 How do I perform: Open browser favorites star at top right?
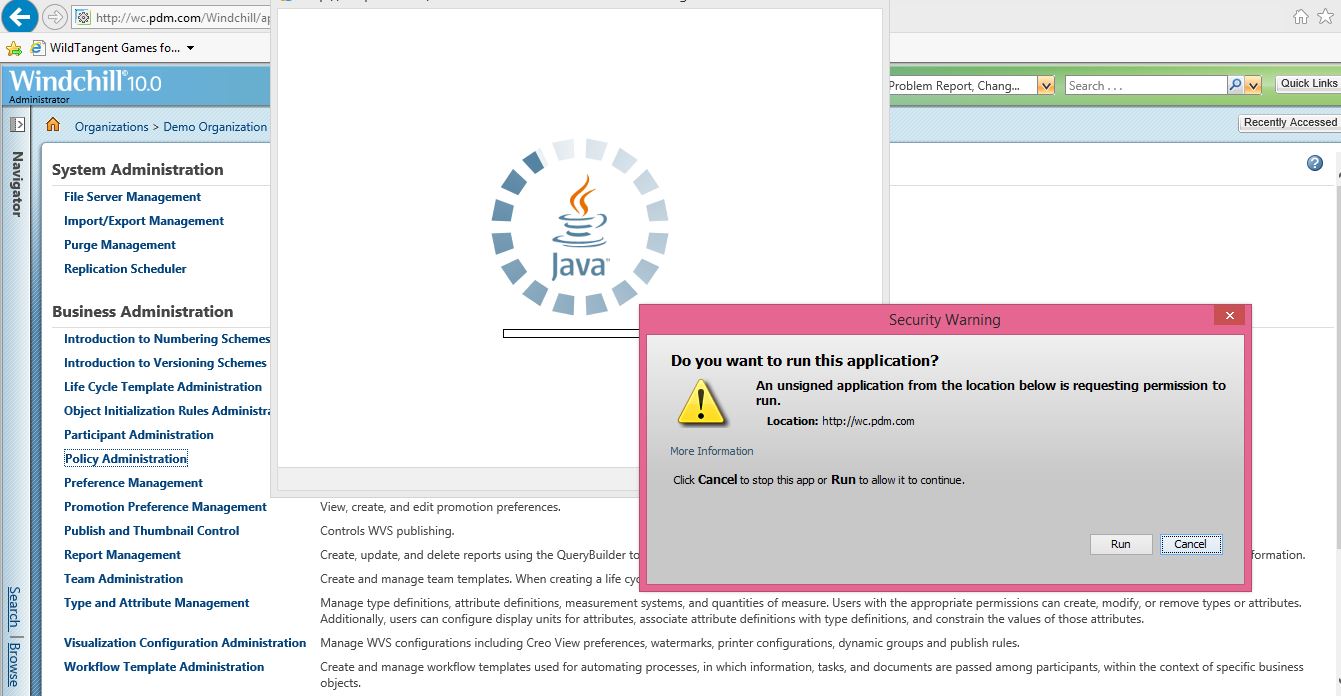1324,17
